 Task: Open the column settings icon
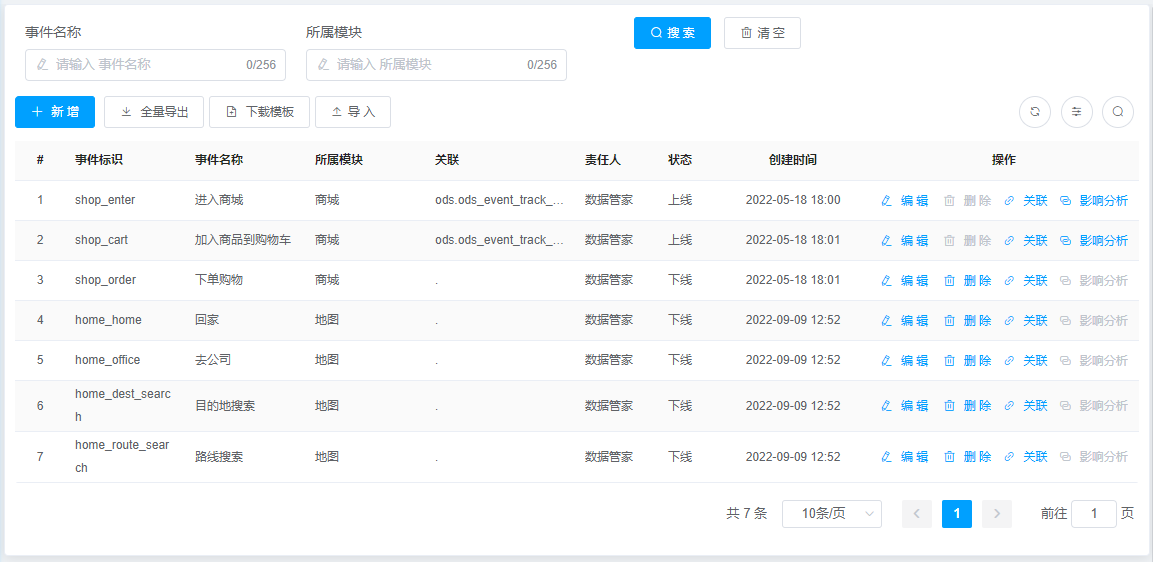point(1076,112)
